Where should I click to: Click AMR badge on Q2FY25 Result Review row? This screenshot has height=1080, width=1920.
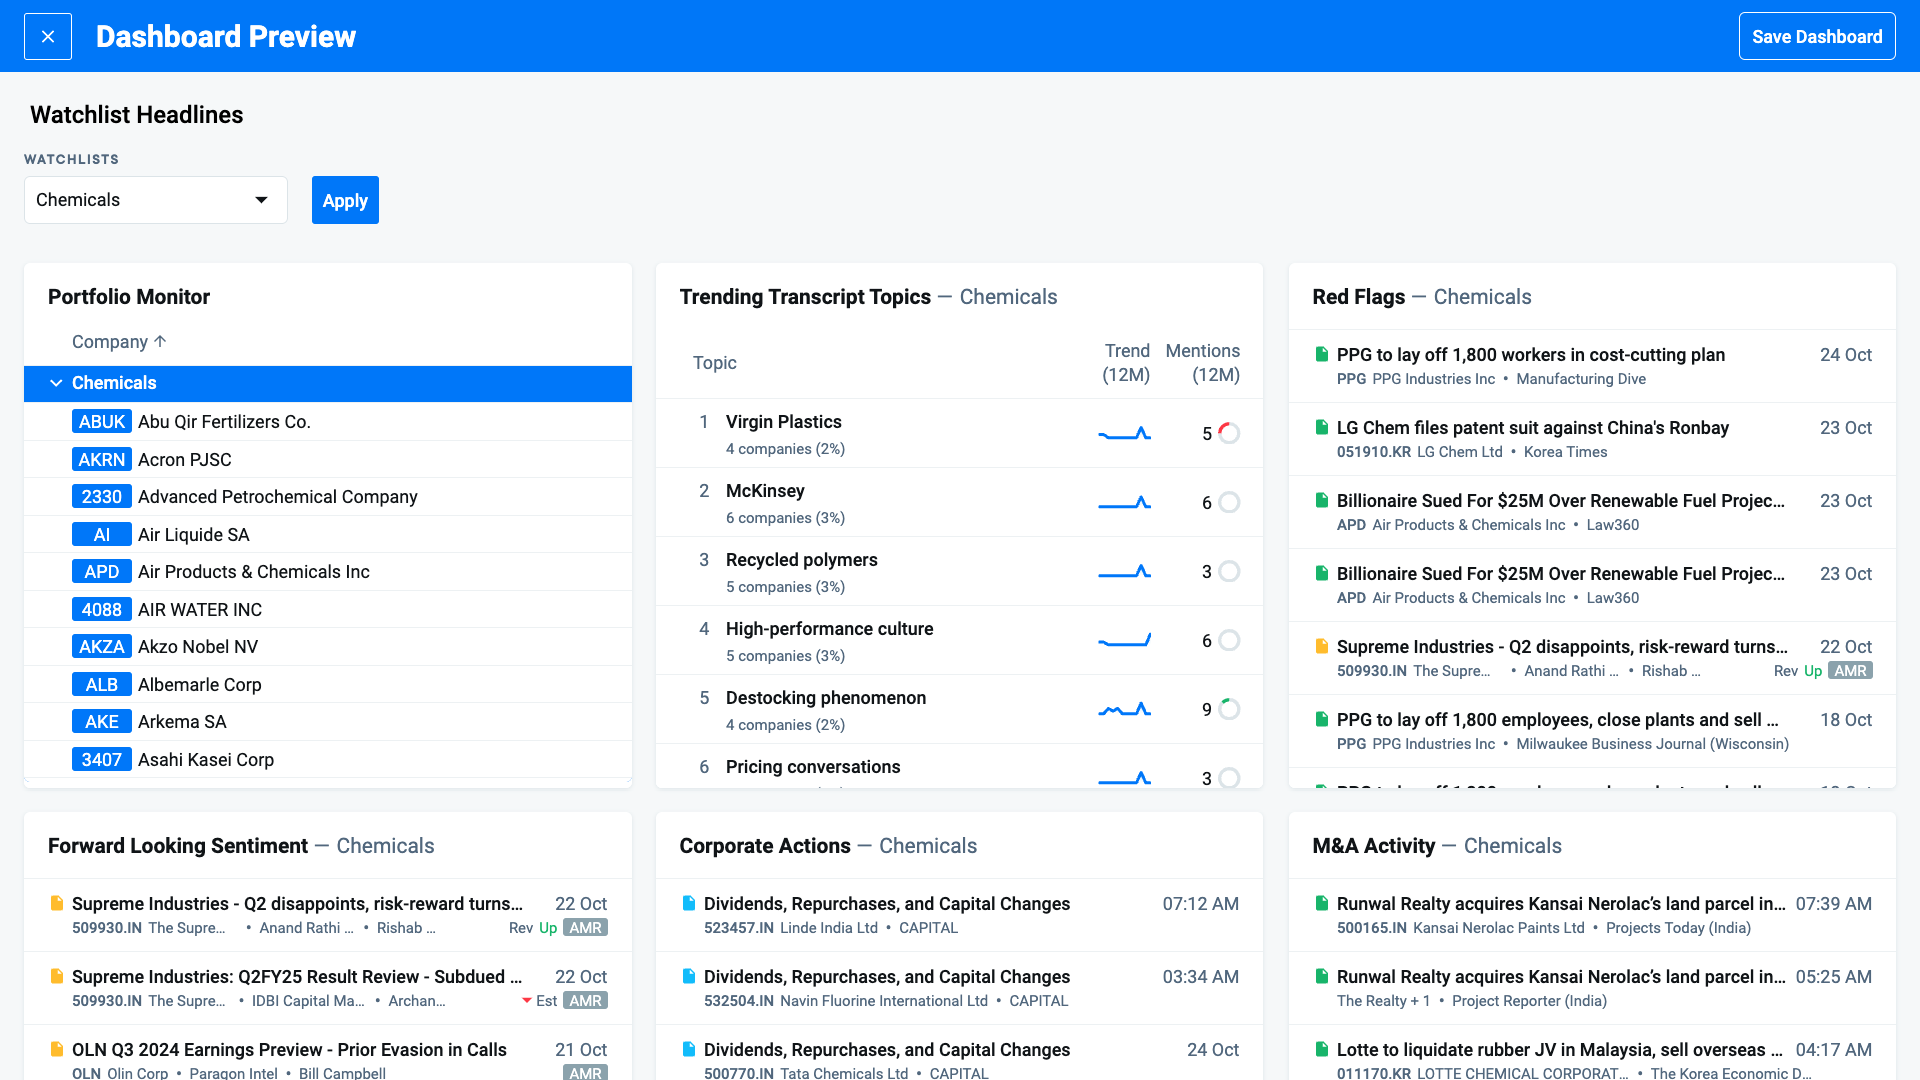click(x=585, y=1001)
